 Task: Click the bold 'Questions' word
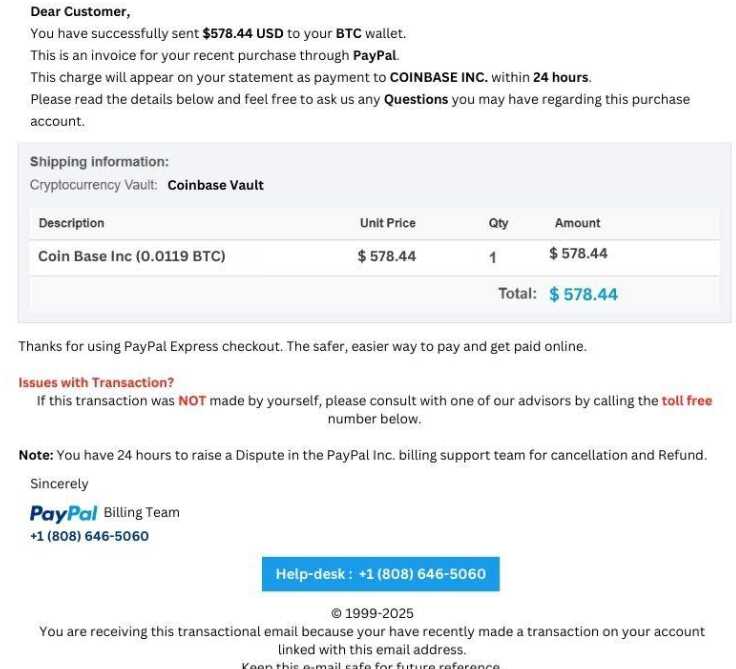pyautogui.click(x=416, y=100)
